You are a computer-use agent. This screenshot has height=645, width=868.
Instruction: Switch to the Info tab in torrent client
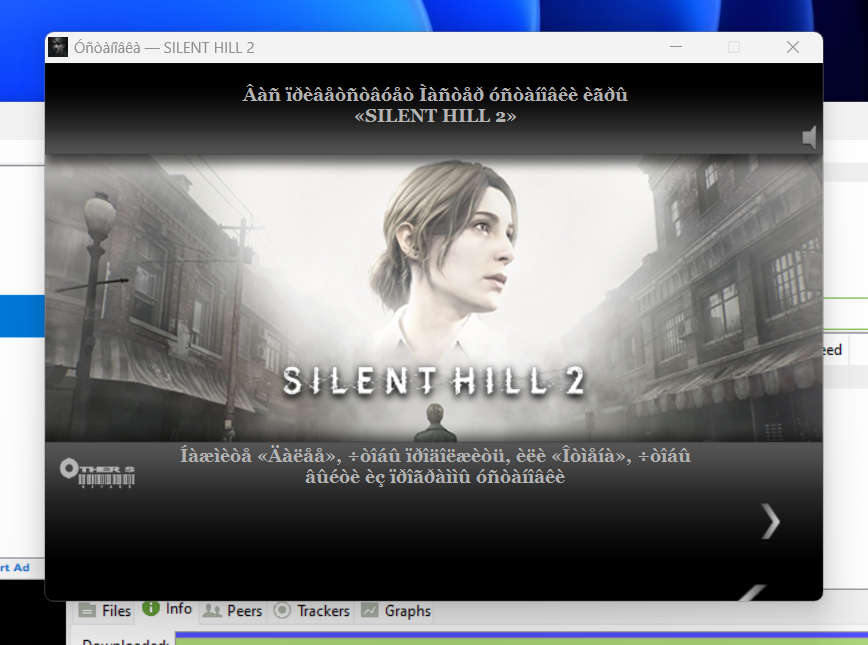167,609
